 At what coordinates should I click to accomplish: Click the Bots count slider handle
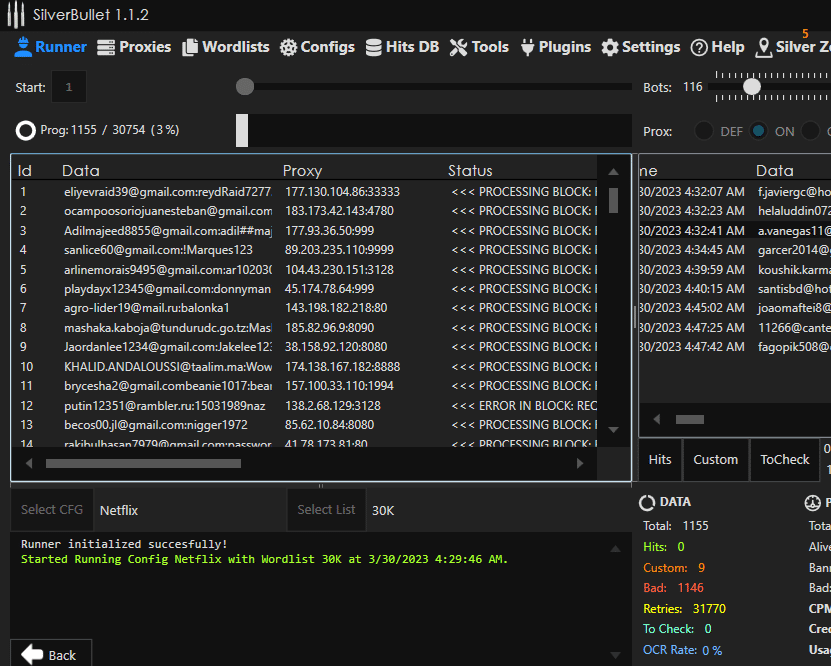coord(751,87)
